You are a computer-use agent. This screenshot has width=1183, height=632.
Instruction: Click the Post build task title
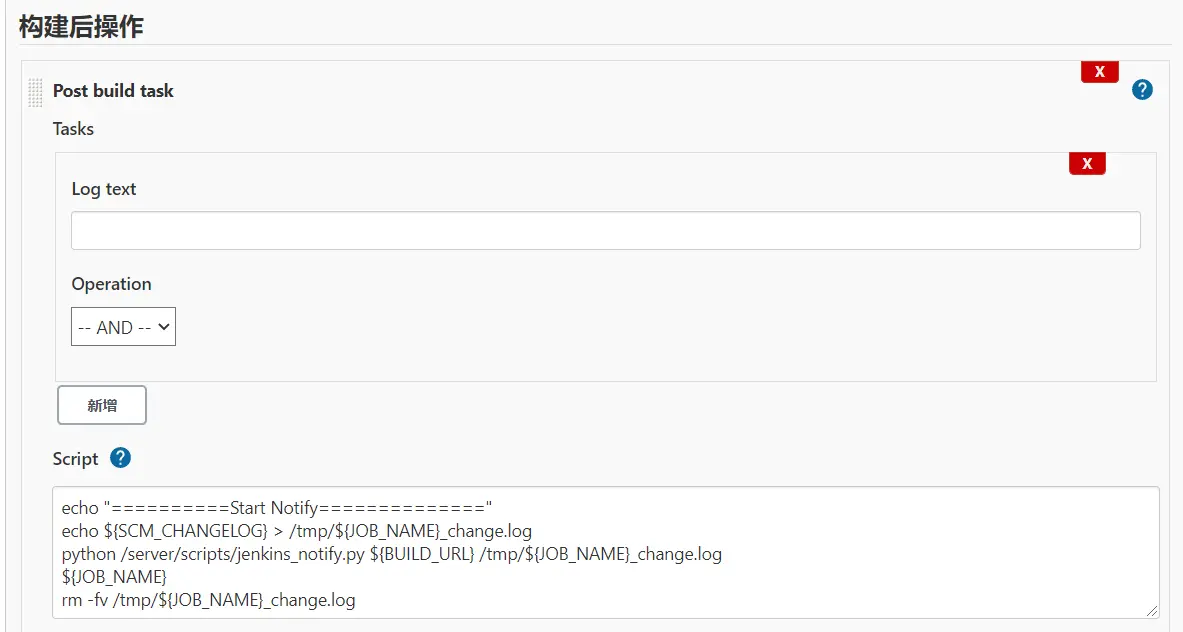(113, 91)
